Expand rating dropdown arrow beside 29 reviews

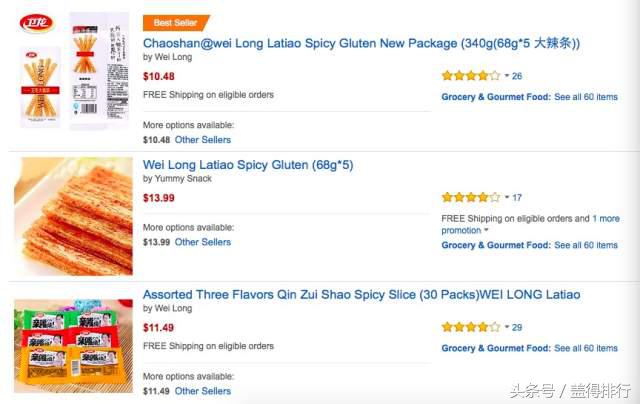(506, 327)
